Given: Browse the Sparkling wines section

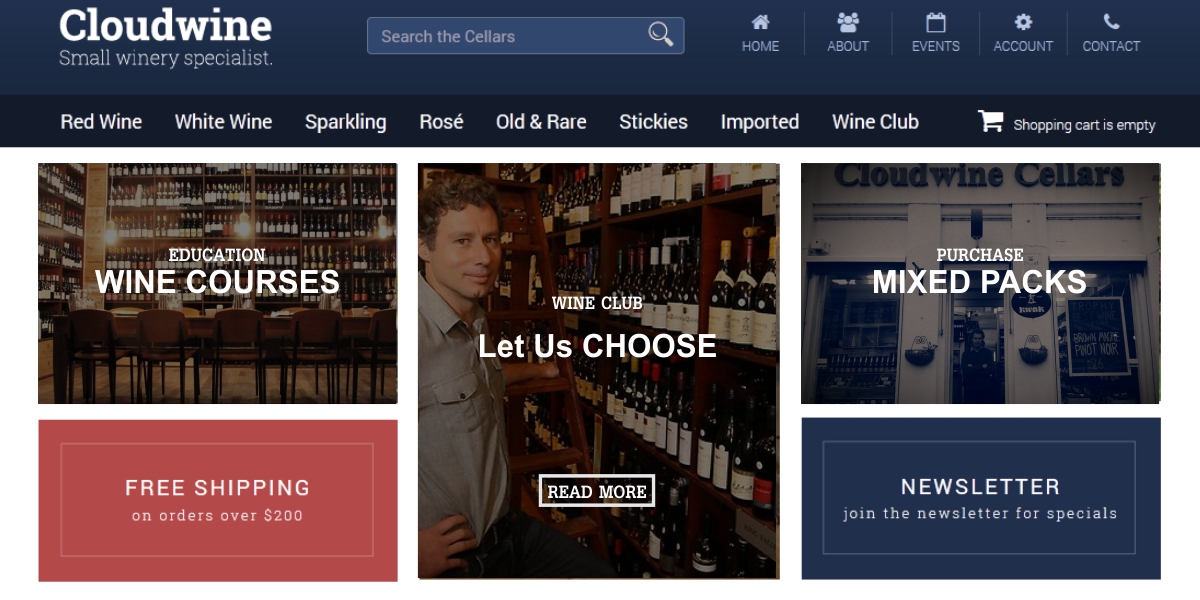Looking at the screenshot, I should click(x=345, y=121).
